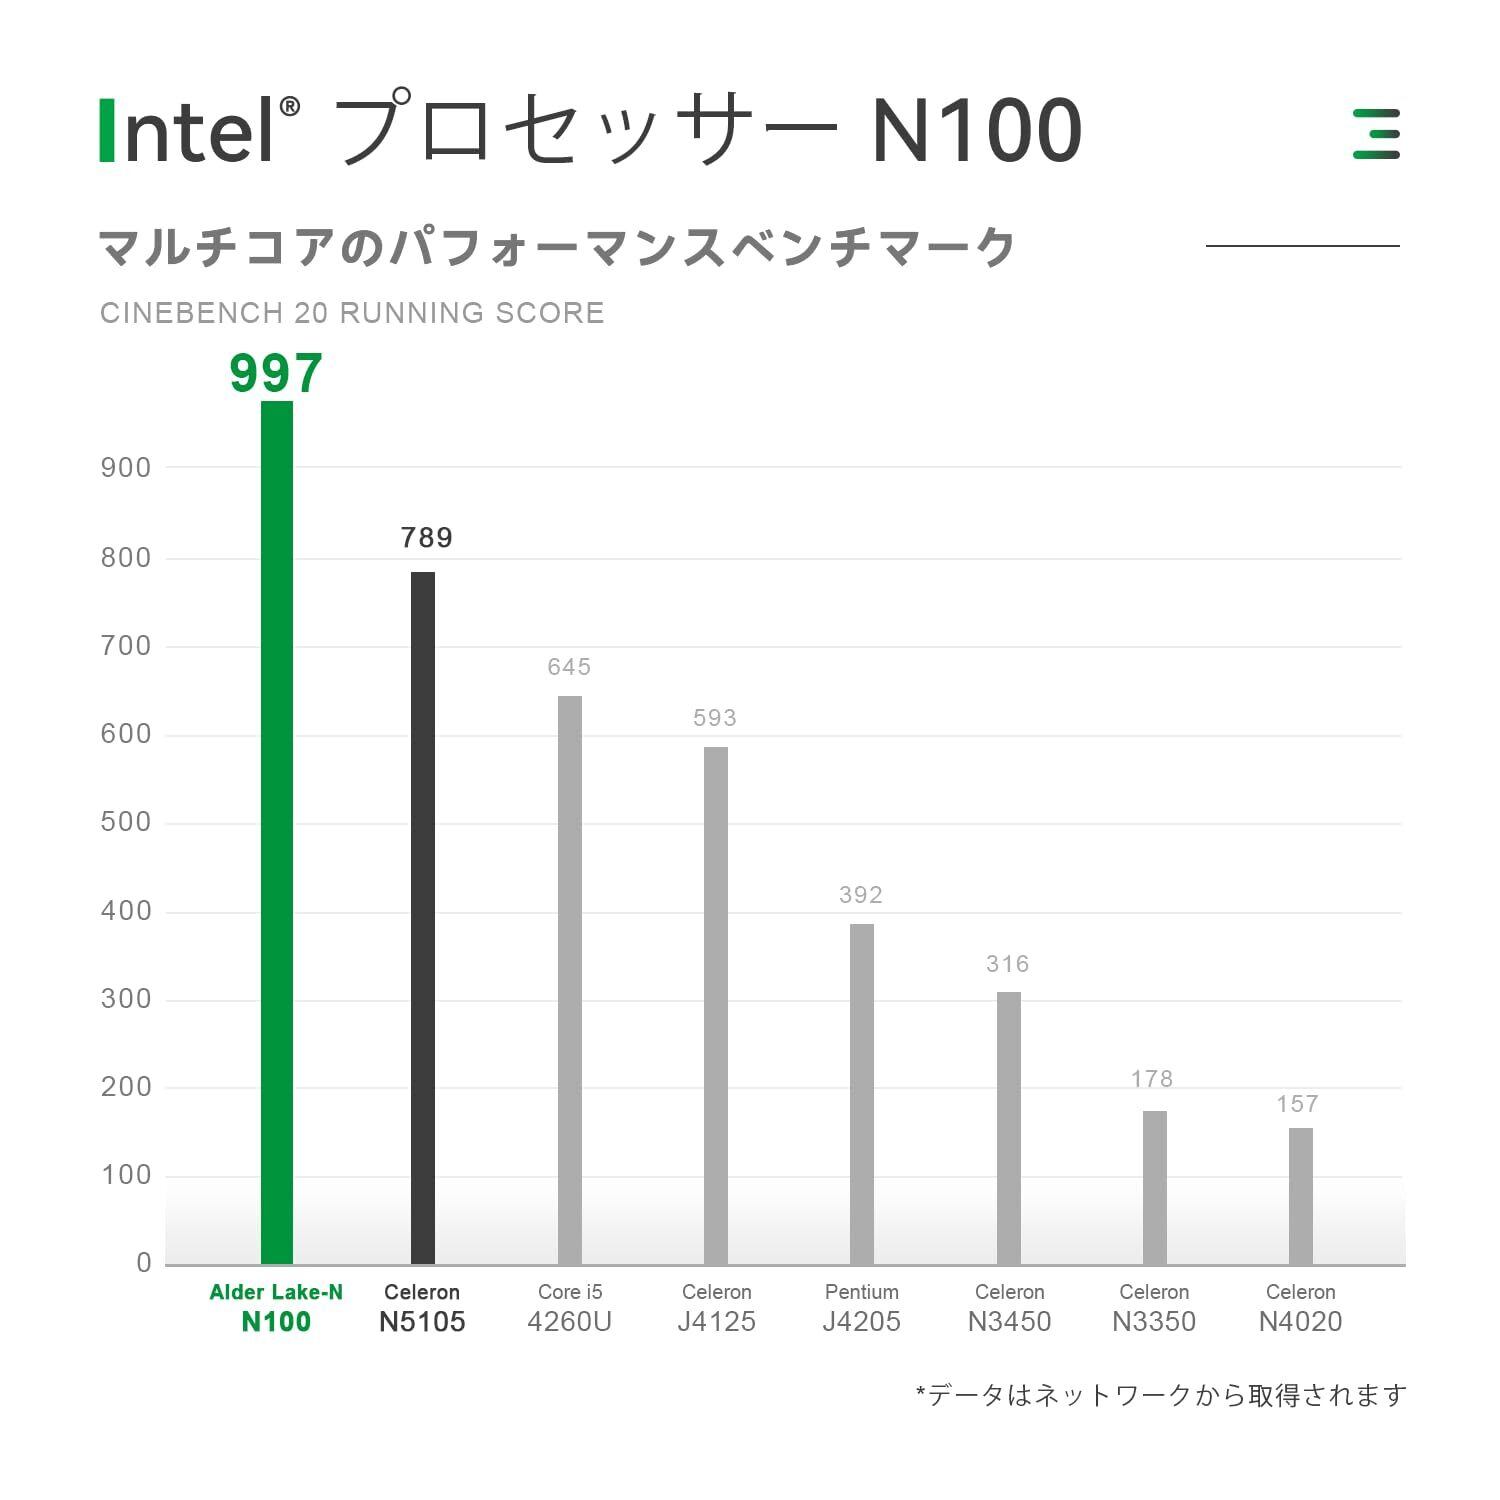Viewport: 1500px width, 1500px height.
Task: Click the green Alder Lake-N N100 bar
Action: [x=277, y=832]
